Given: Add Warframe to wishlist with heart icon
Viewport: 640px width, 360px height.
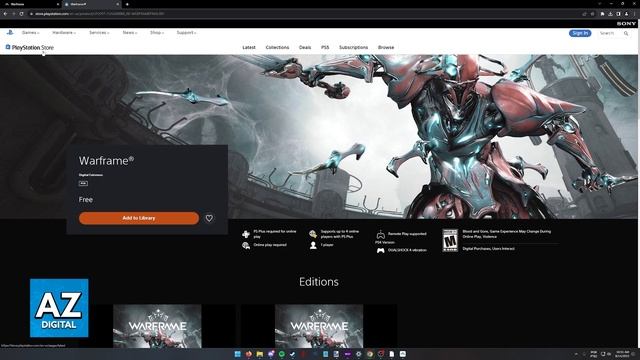Looking at the screenshot, I should pyautogui.click(x=209, y=218).
